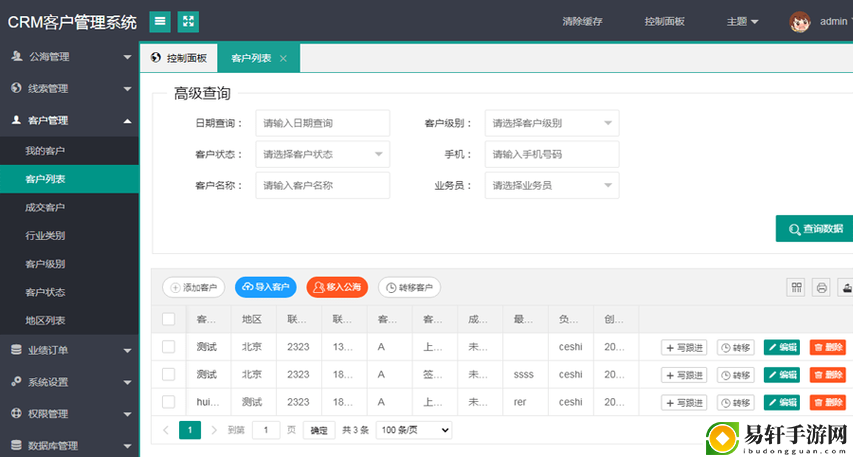Click the 地区 column header
853x457 pixels.
click(x=252, y=319)
